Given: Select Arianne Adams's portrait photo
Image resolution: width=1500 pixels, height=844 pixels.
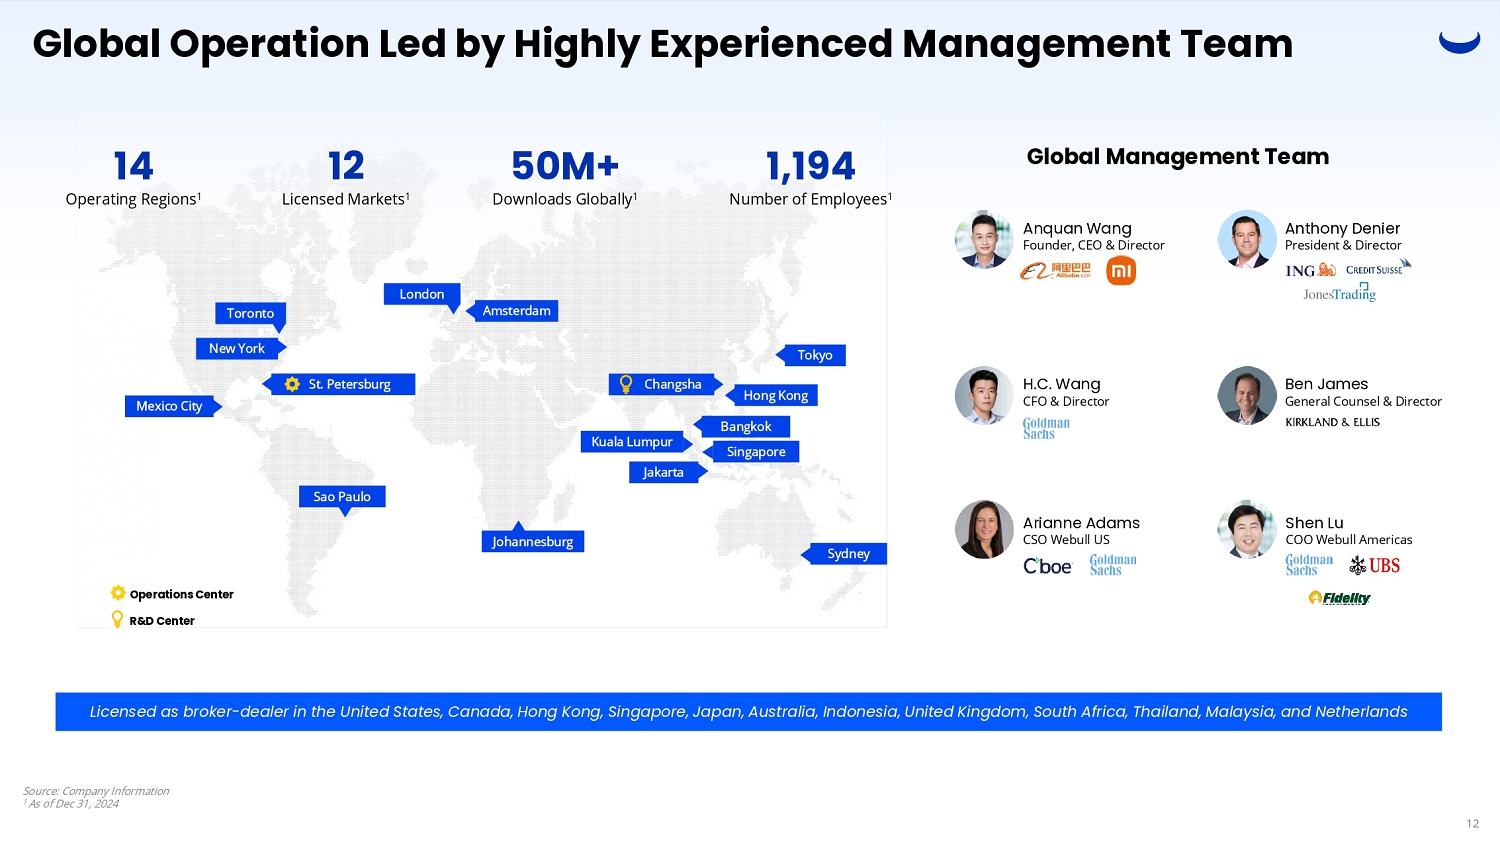Looking at the screenshot, I should tap(984, 529).
